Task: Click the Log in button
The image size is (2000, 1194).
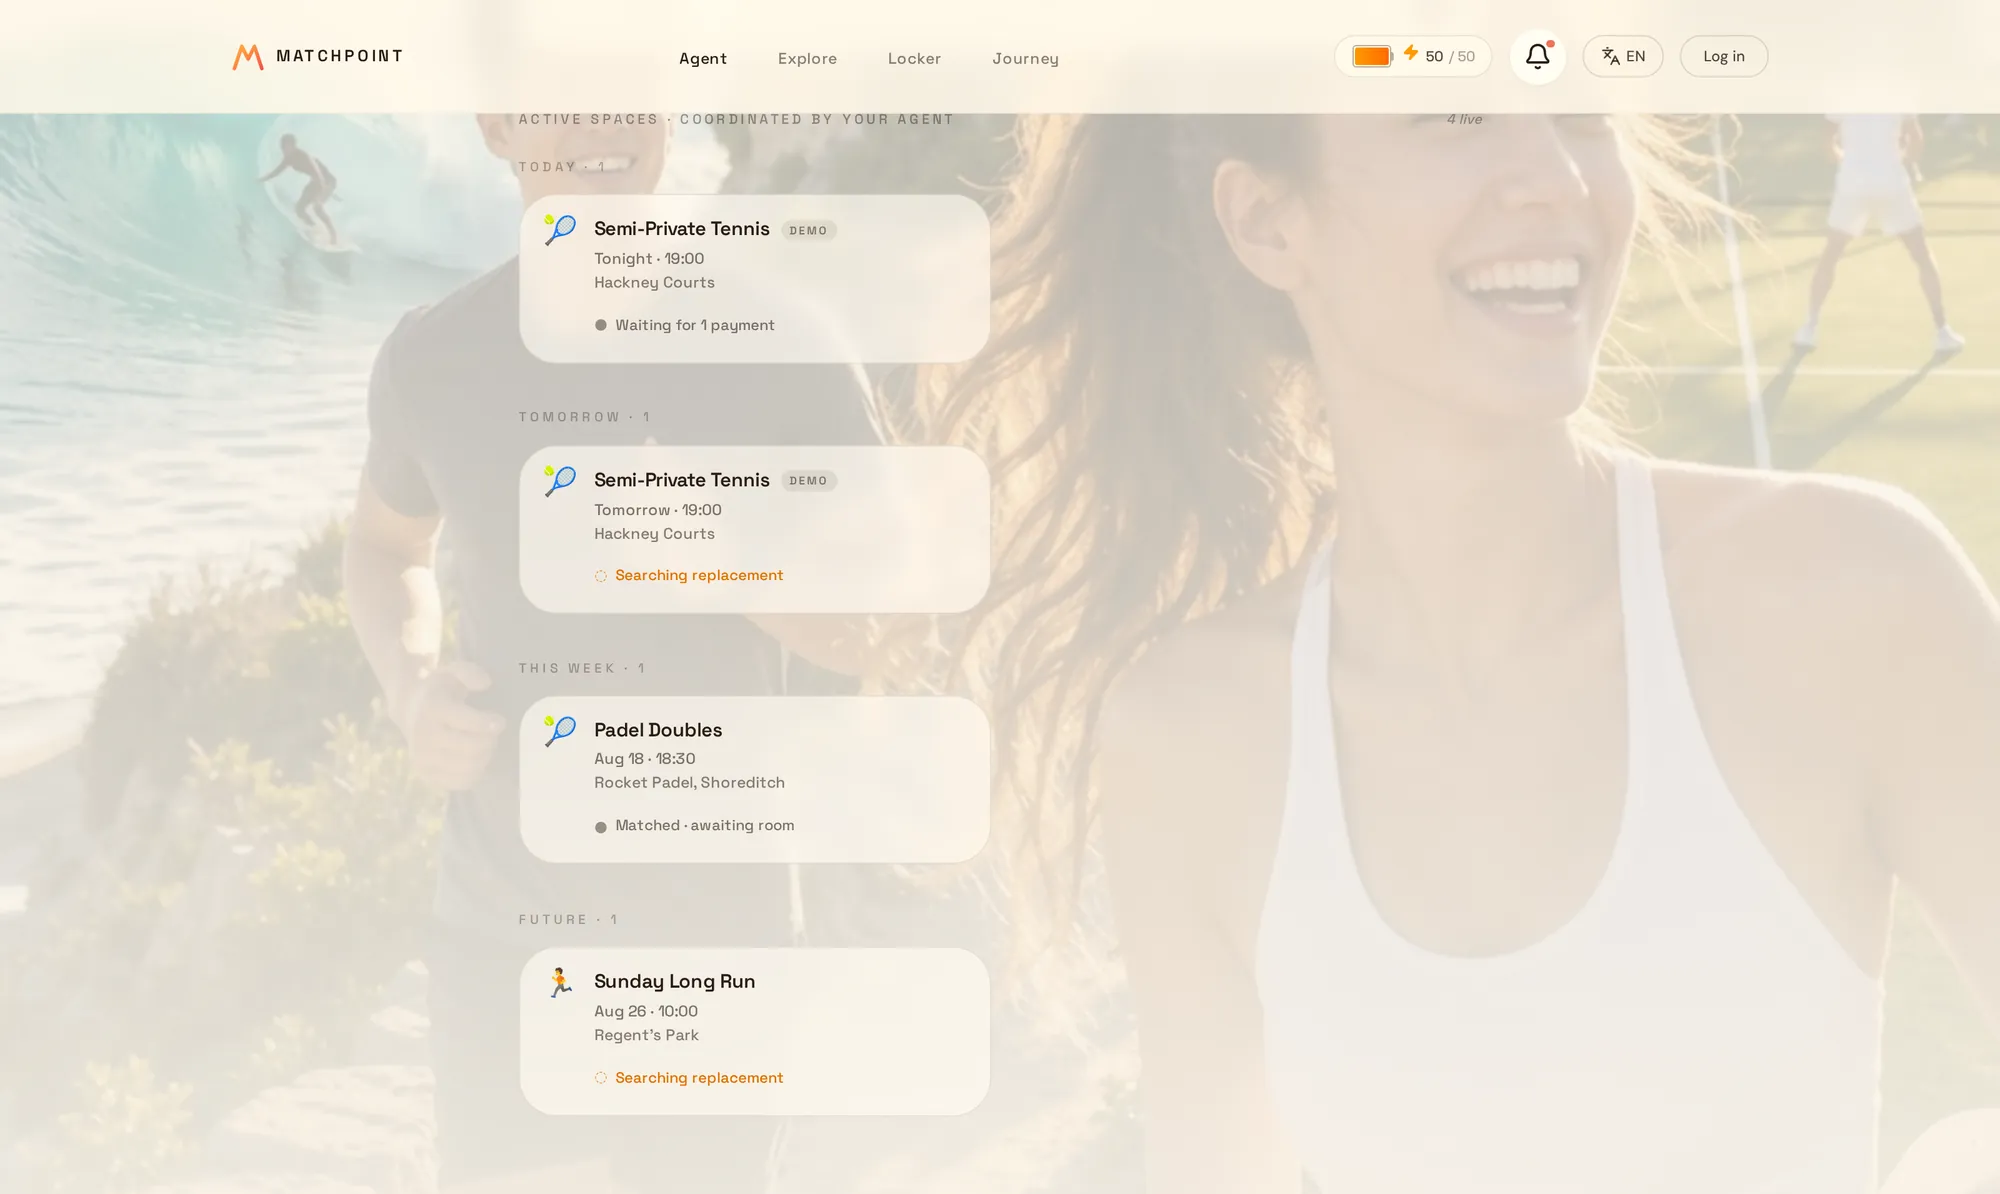Action: click(1724, 56)
